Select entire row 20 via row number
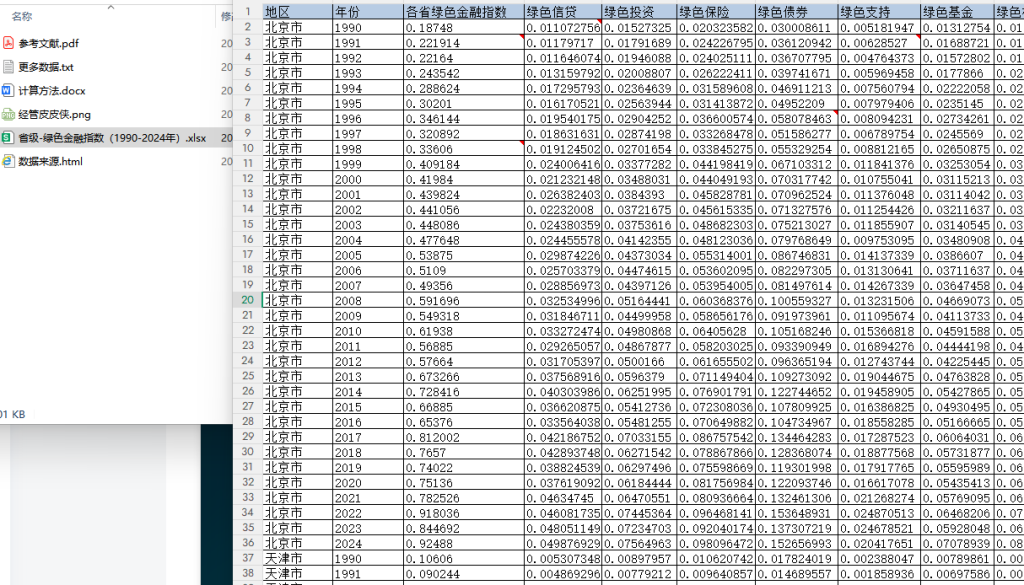The image size is (1024, 585). pyautogui.click(x=248, y=300)
